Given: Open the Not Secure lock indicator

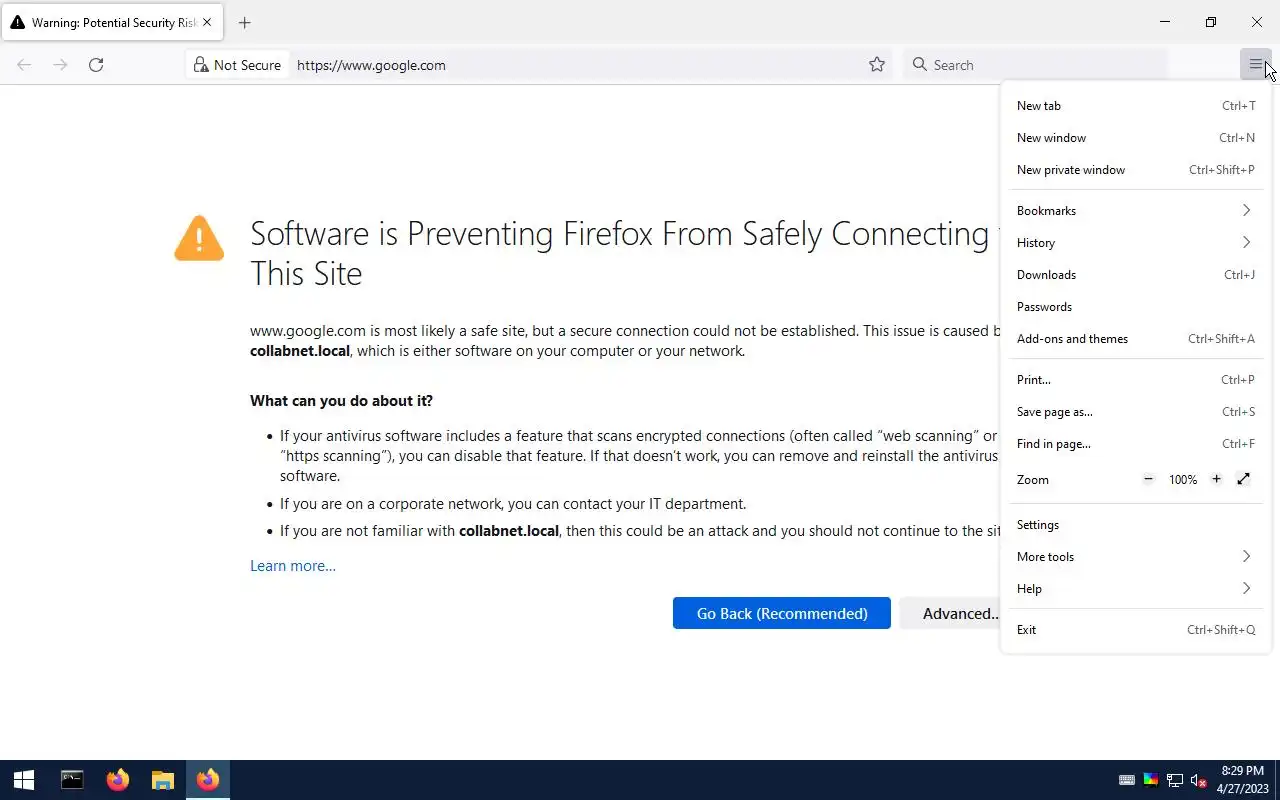Looking at the screenshot, I should point(238,65).
